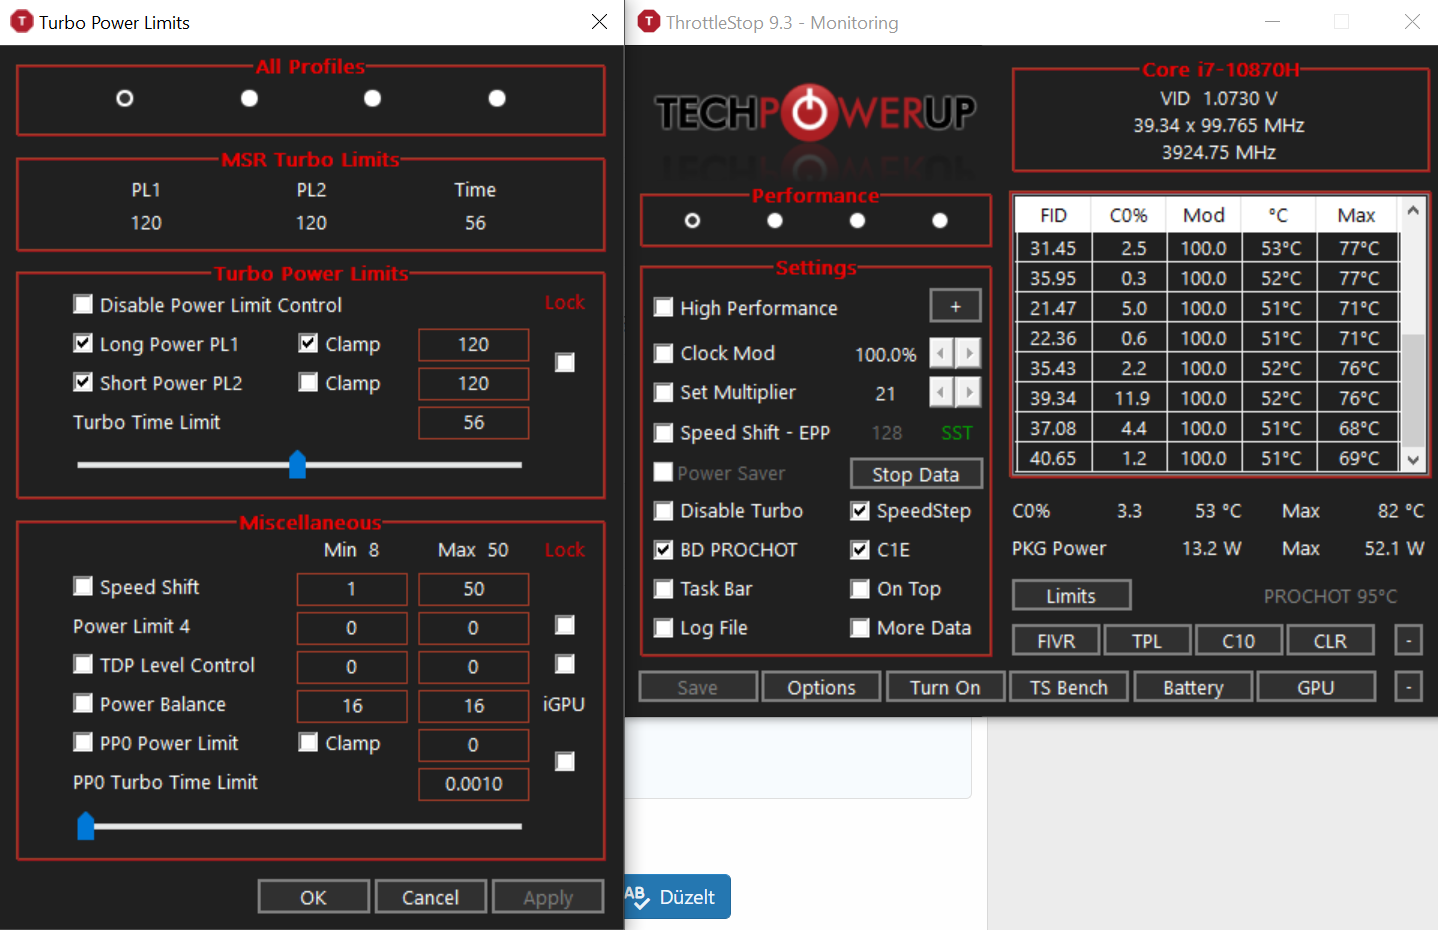Enable PP0 Power Limit checkbox

(x=83, y=742)
